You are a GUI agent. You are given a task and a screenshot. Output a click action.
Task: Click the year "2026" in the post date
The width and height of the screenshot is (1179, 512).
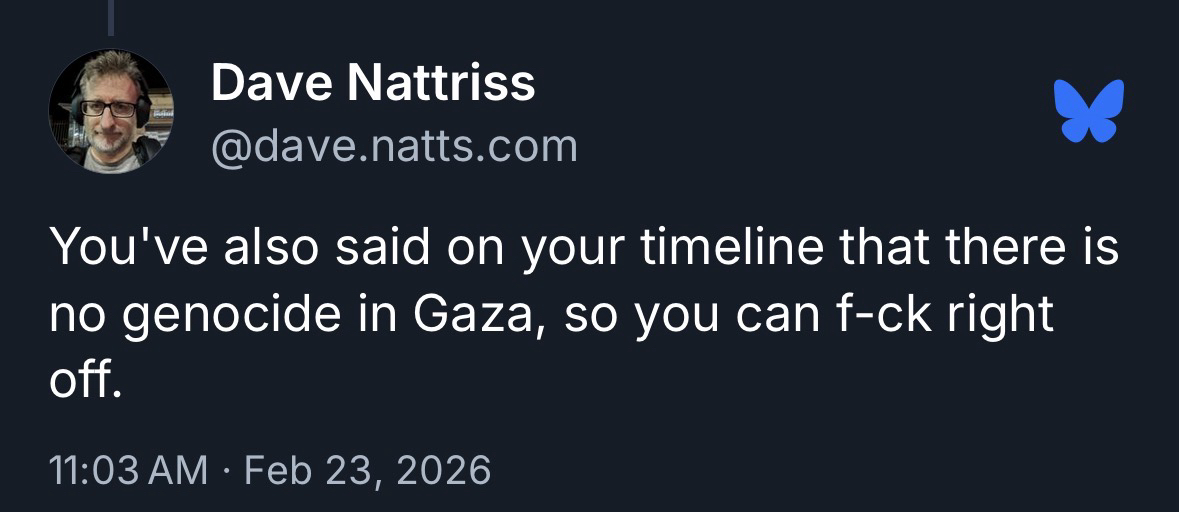click(x=443, y=469)
